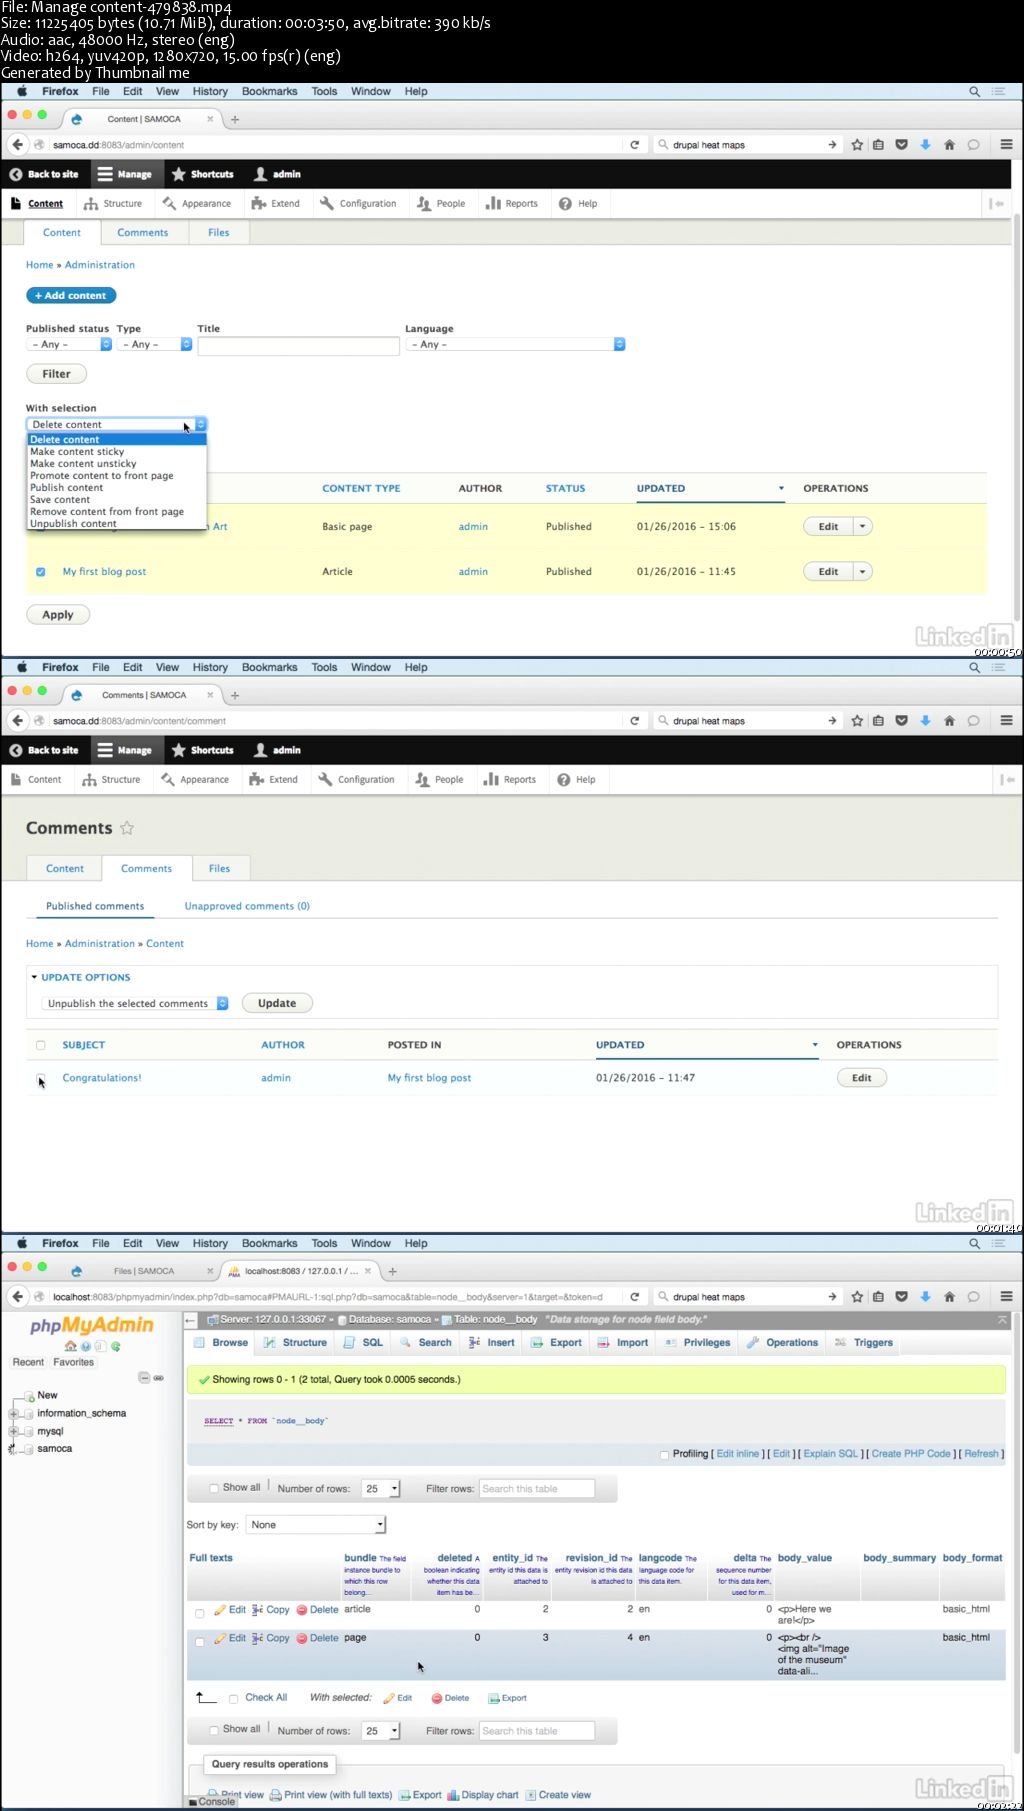
Task: Click Filter rows search box above Sort by key
Action: pyautogui.click(x=537, y=1489)
